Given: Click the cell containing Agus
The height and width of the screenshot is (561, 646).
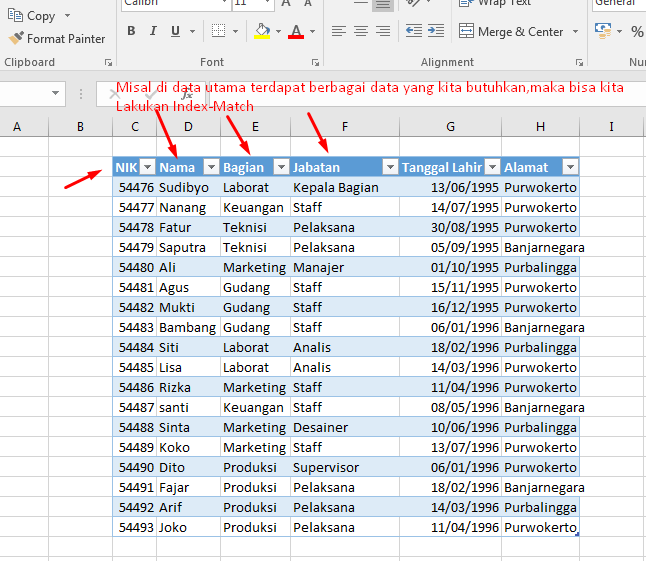Looking at the screenshot, I should [188, 287].
